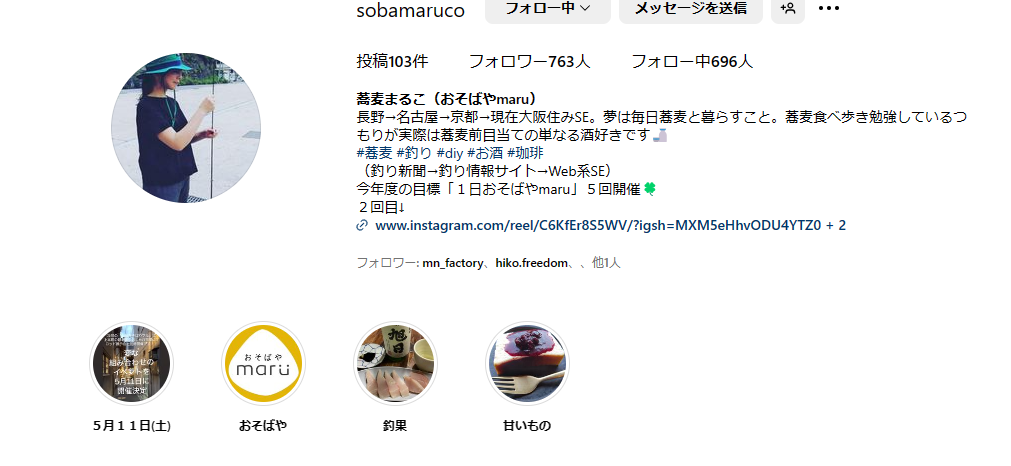Open the #diy hashtag
Viewport: 1011px width, 466px height.
coord(449,153)
